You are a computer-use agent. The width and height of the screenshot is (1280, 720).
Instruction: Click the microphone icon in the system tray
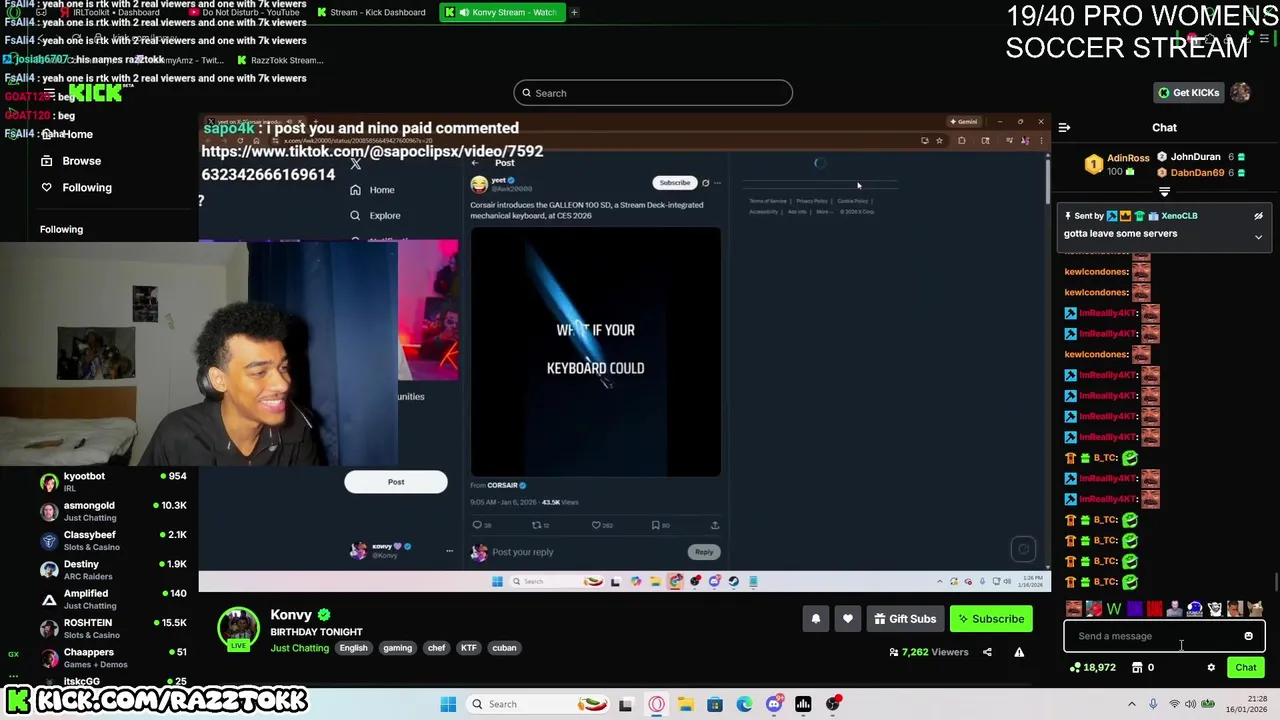[1153, 704]
